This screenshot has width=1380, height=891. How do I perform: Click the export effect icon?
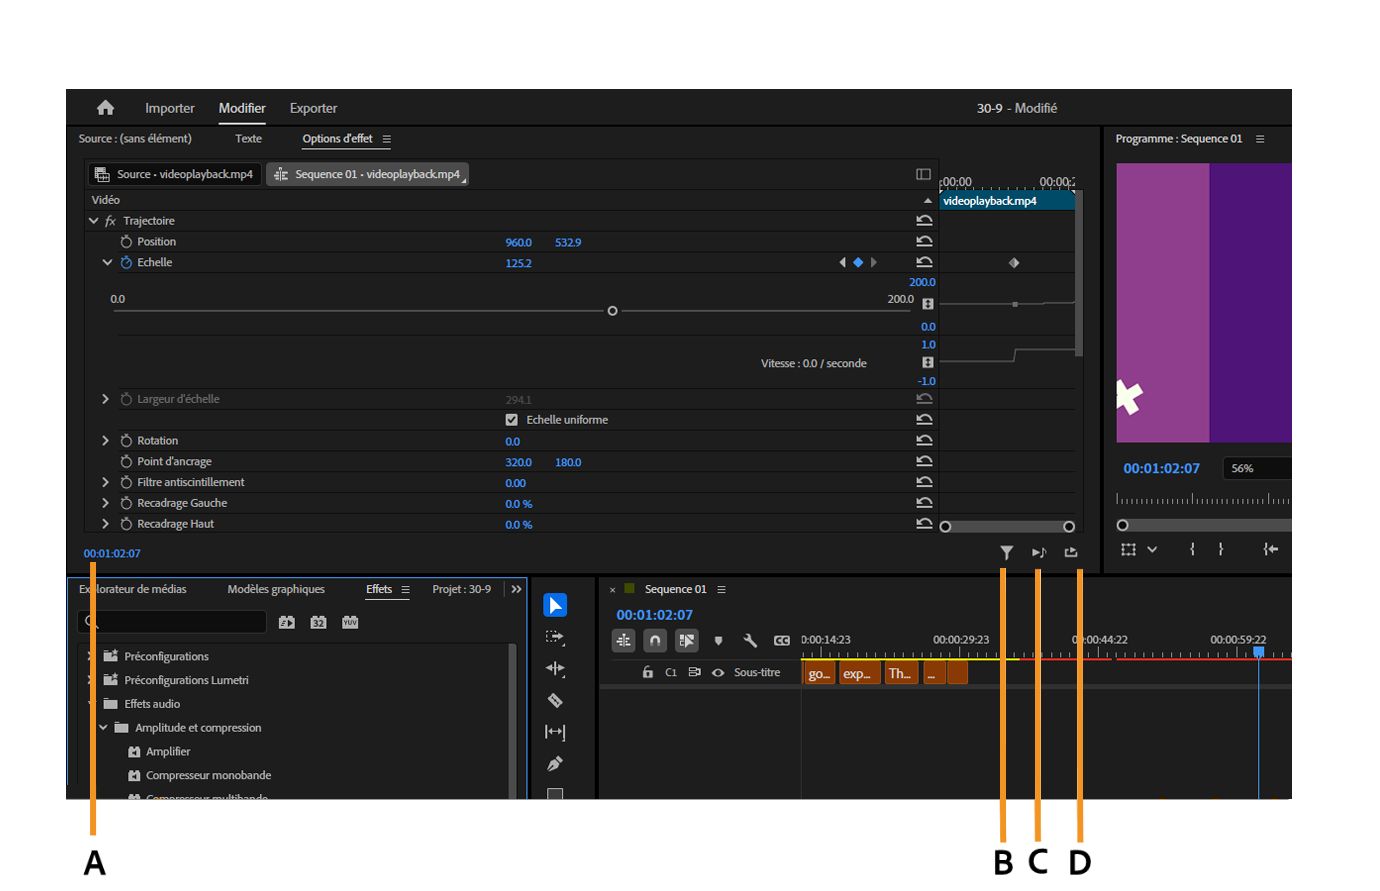coord(1071,552)
